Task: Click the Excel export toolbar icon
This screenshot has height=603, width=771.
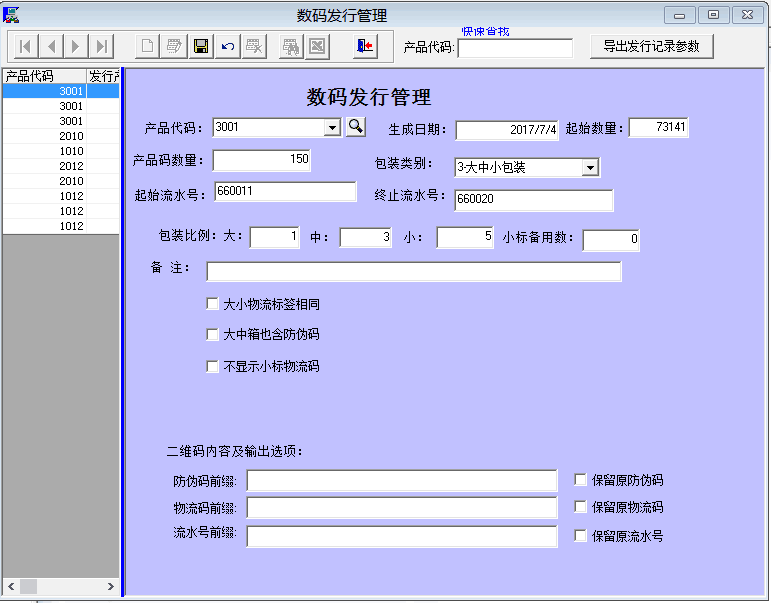Action: (x=317, y=47)
